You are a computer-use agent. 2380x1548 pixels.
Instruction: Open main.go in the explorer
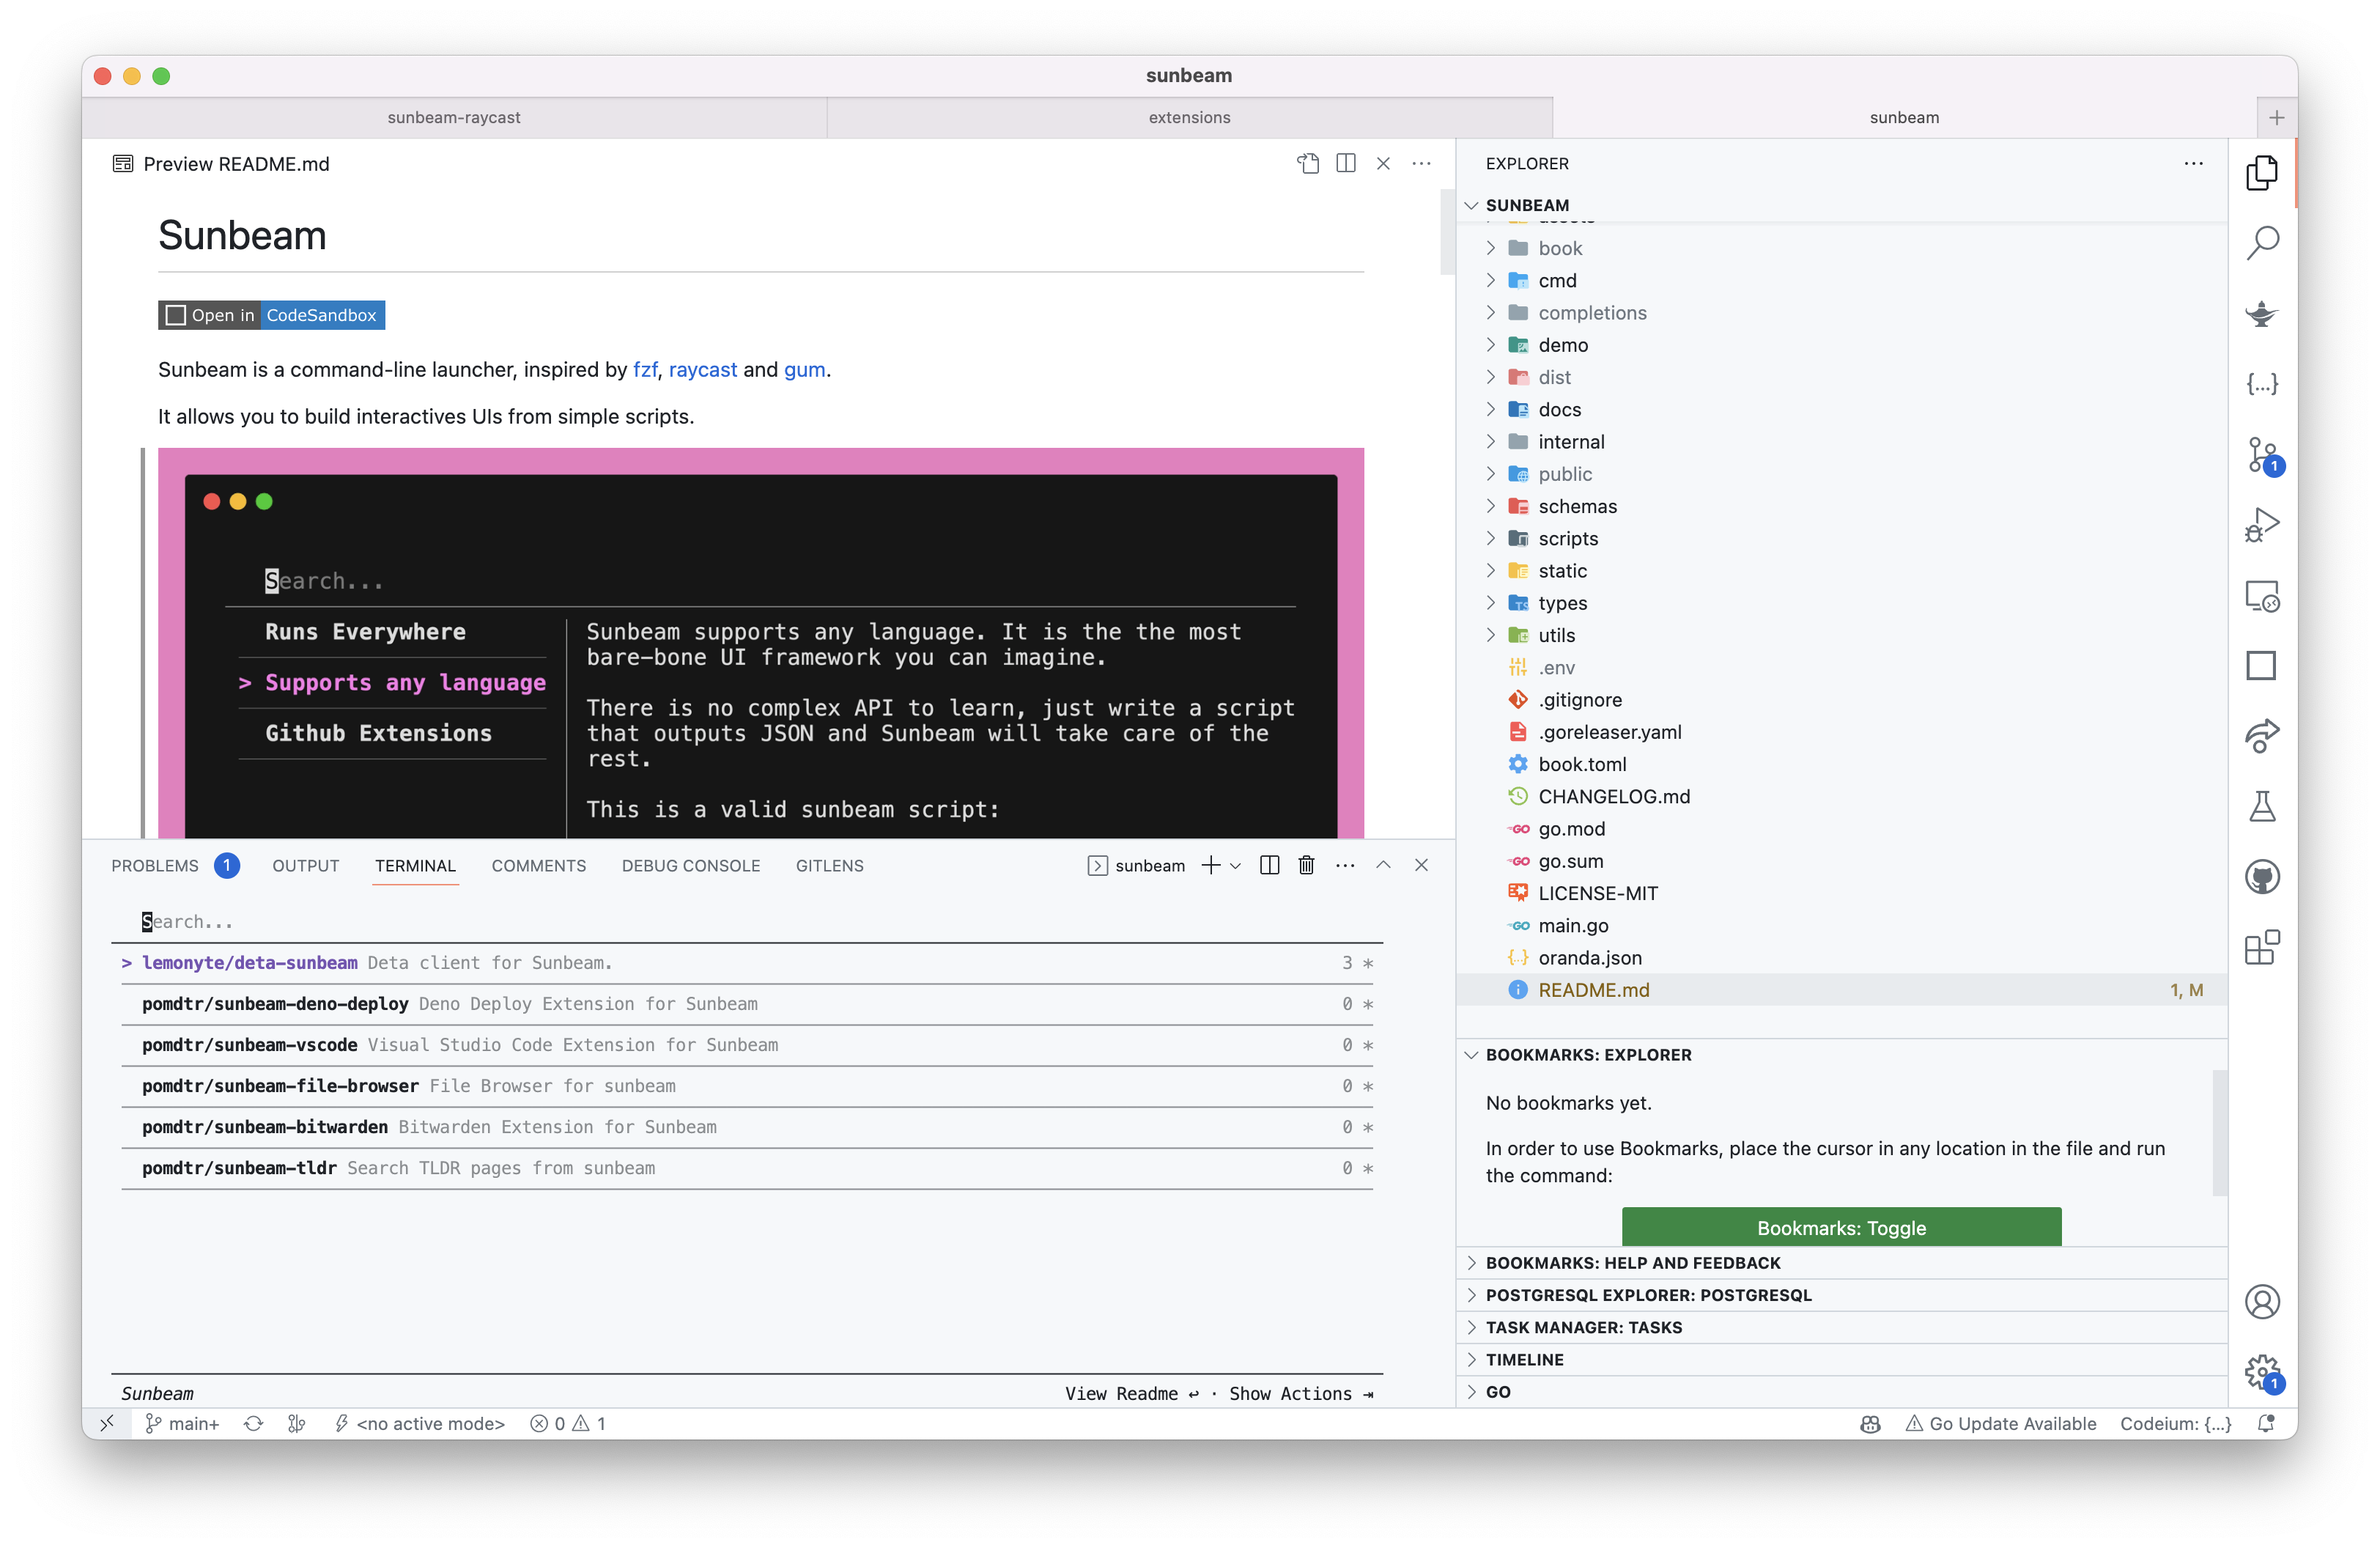point(1573,926)
